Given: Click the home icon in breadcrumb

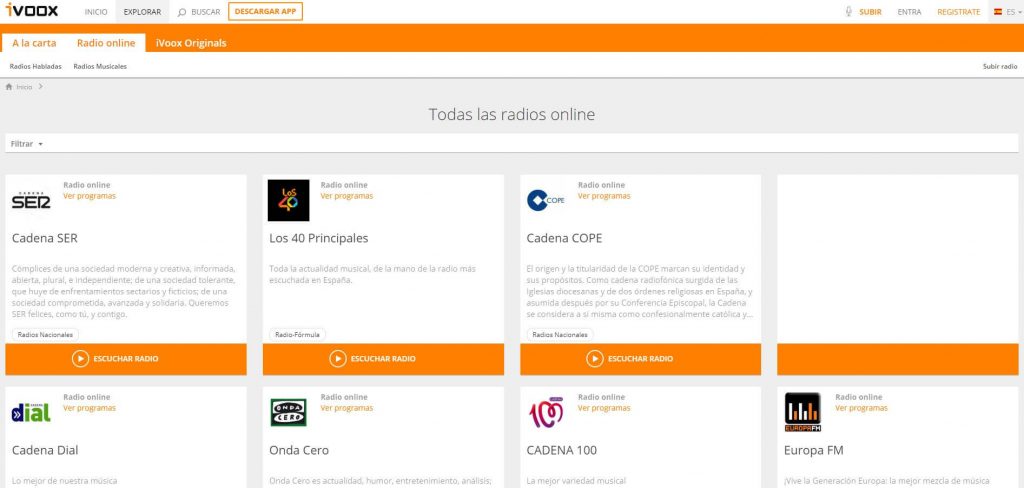Looking at the screenshot, I should (9, 86).
